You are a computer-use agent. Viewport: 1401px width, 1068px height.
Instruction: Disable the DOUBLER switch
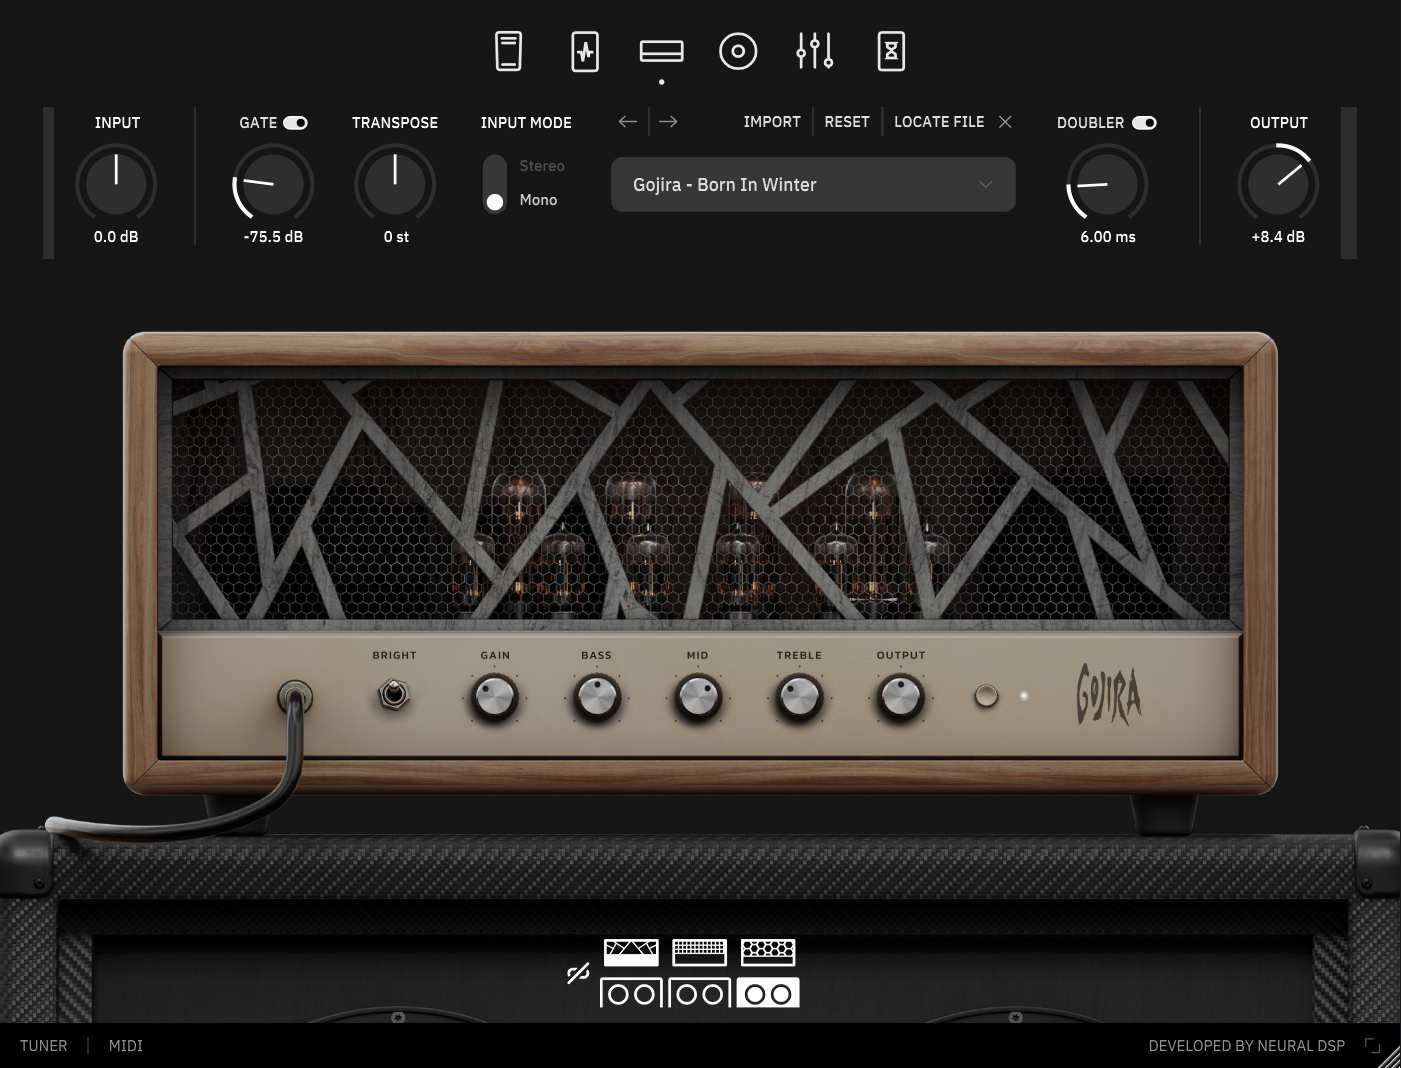1144,123
